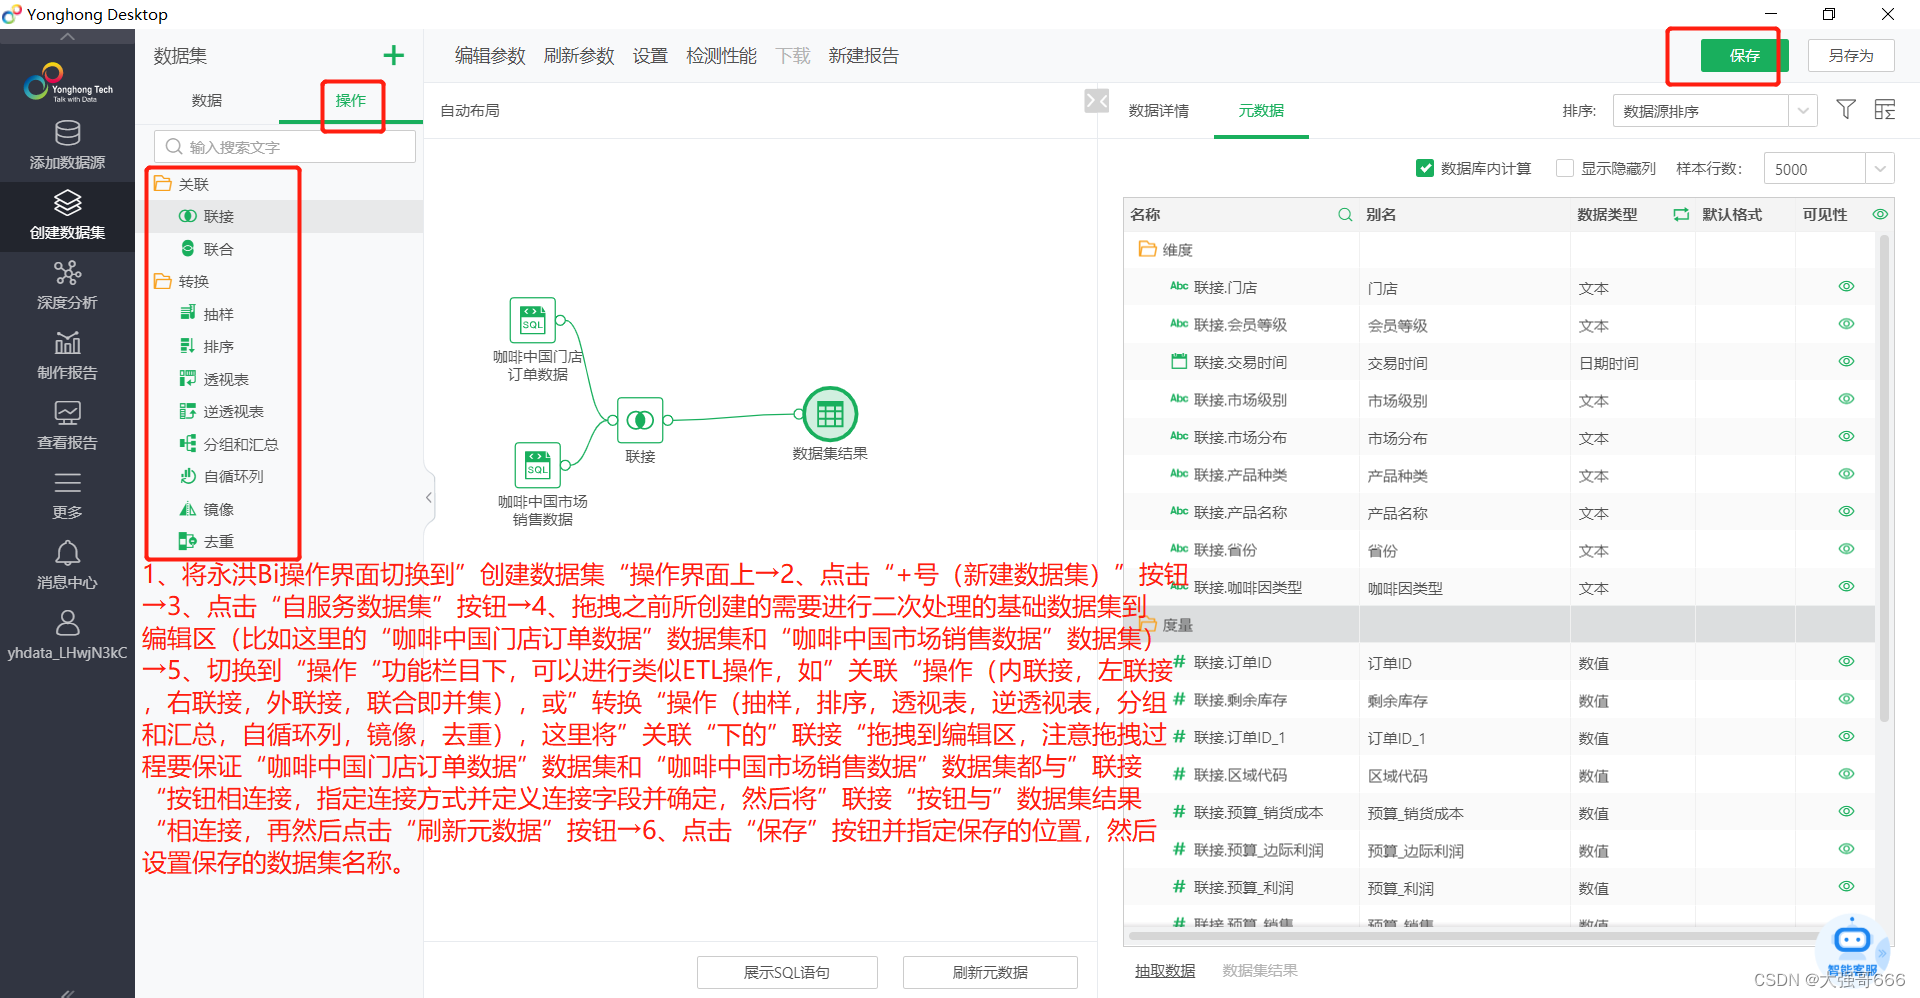Switch to the 元数据 tab
Image resolution: width=1920 pixels, height=998 pixels.
(1261, 111)
